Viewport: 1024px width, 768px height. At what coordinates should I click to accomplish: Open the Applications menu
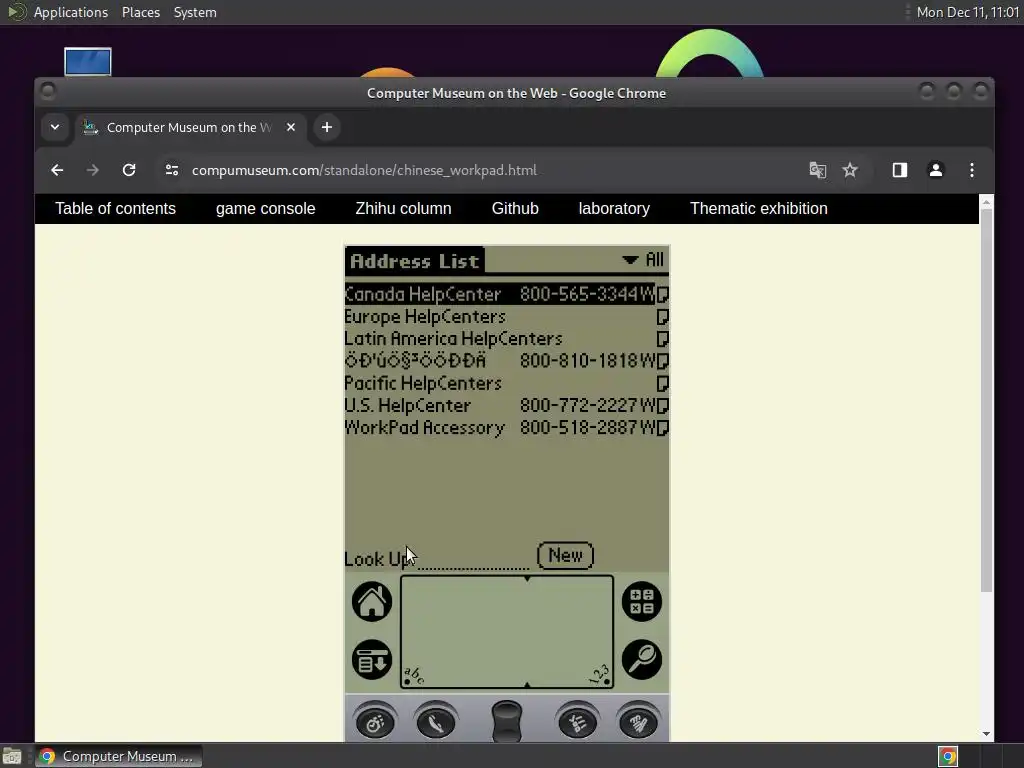(71, 12)
